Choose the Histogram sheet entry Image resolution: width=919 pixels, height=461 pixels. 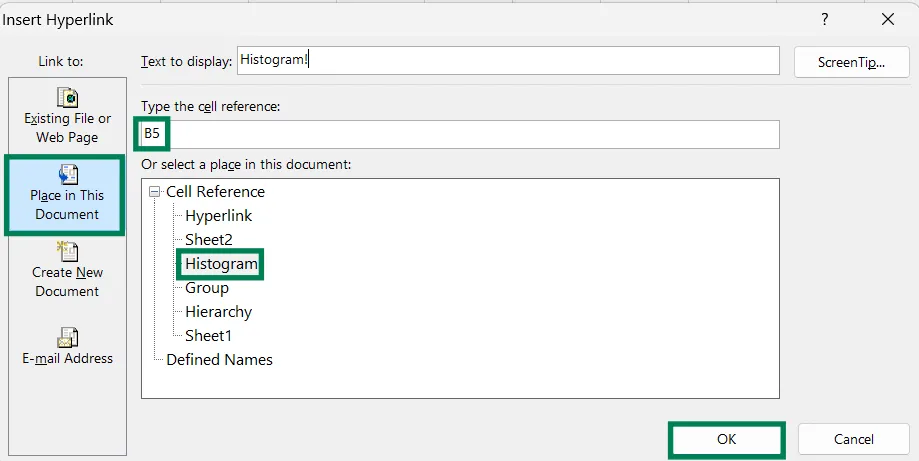pyautogui.click(x=221, y=264)
